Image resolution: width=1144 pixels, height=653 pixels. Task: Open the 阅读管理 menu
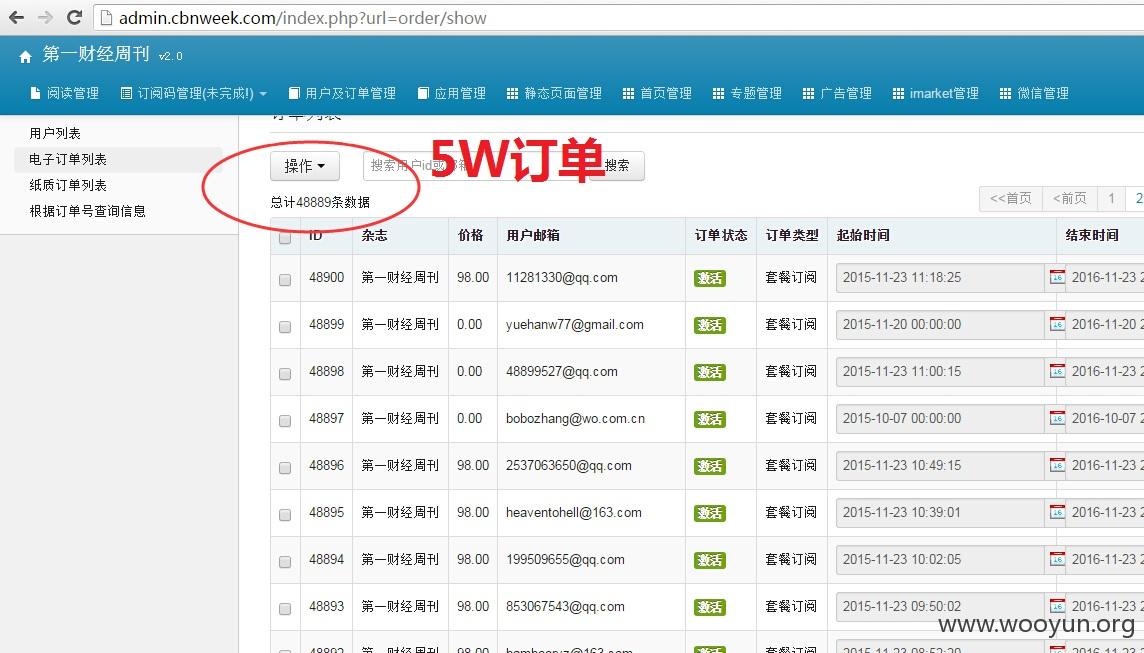(x=65, y=93)
